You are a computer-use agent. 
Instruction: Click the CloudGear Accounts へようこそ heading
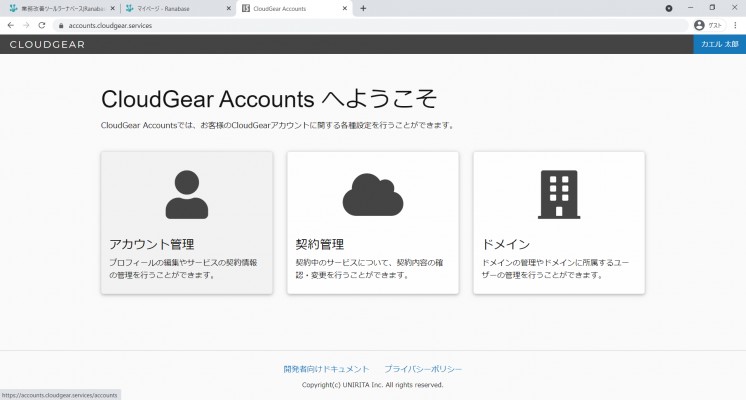click(x=269, y=99)
